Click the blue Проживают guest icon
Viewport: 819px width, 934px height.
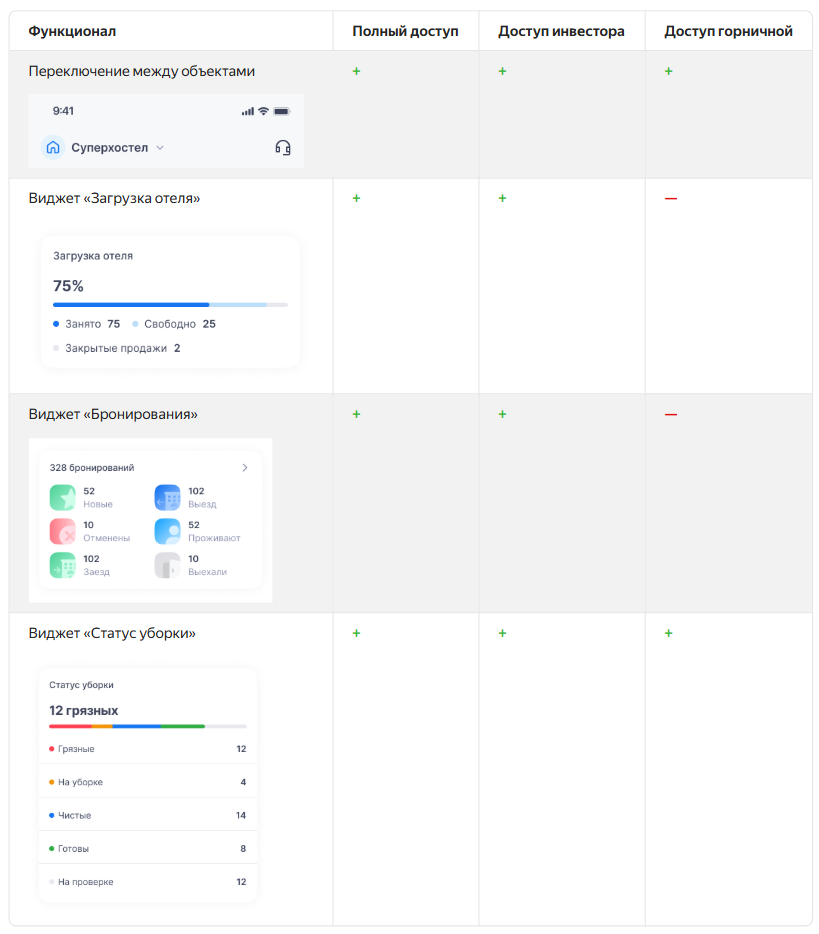point(167,531)
